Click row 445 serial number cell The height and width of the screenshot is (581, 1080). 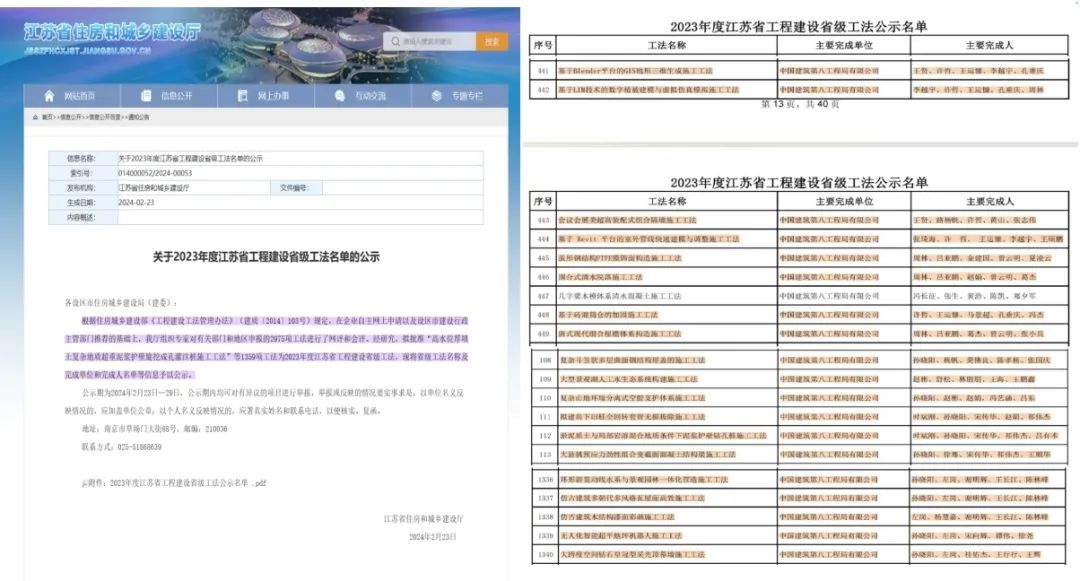(x=543, y=258)
